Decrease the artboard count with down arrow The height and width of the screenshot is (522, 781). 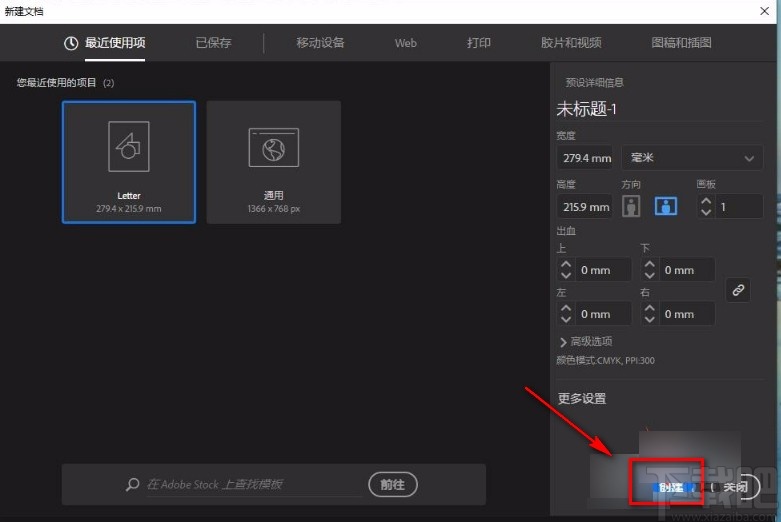pyautogui.click(x=706, y=212)
